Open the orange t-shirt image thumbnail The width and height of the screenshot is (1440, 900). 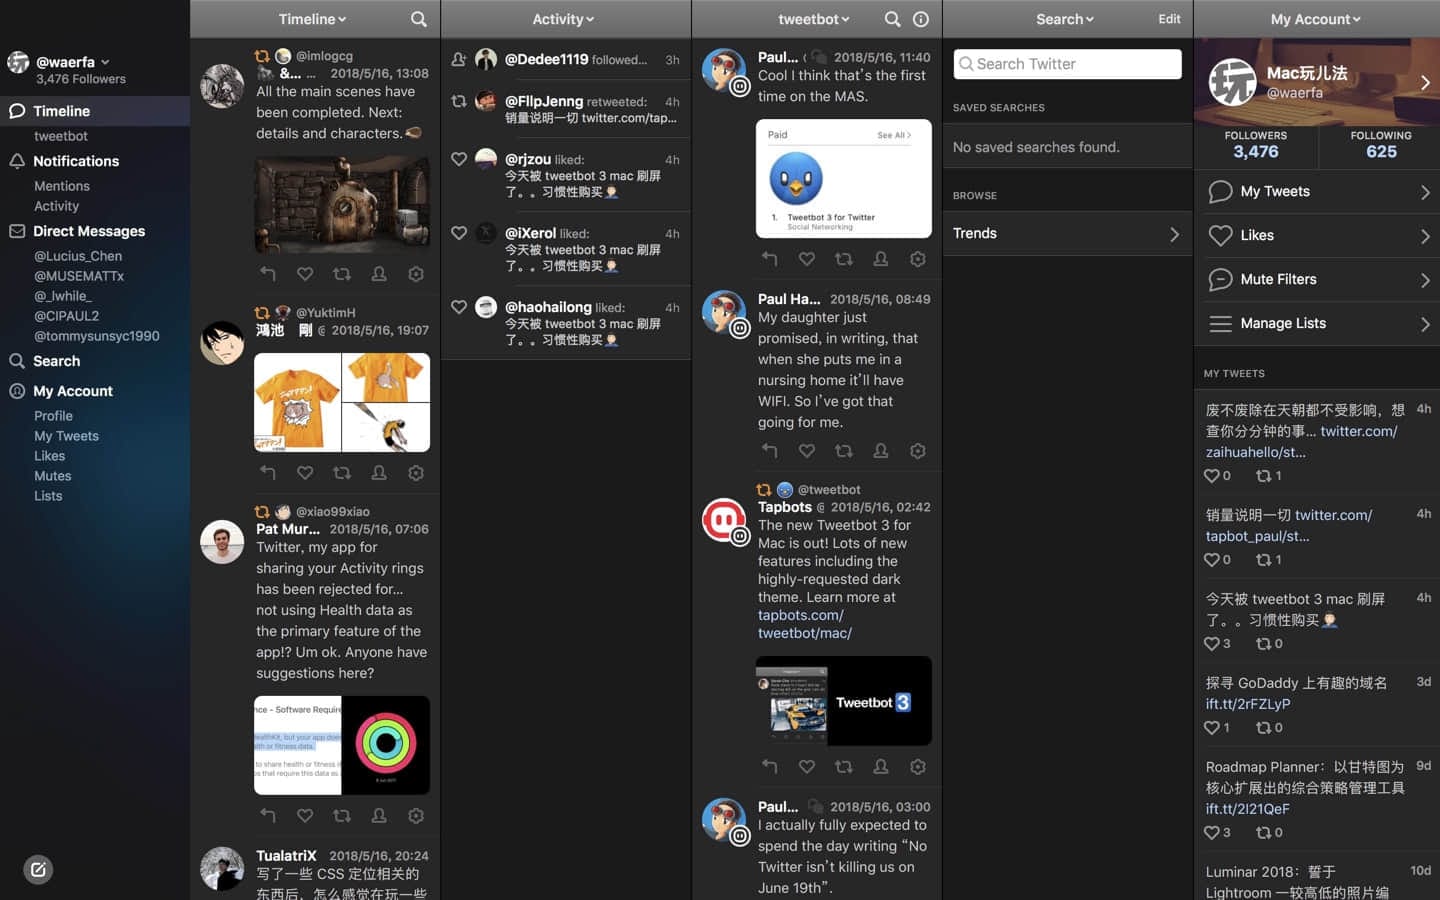(x=297, y=402)
